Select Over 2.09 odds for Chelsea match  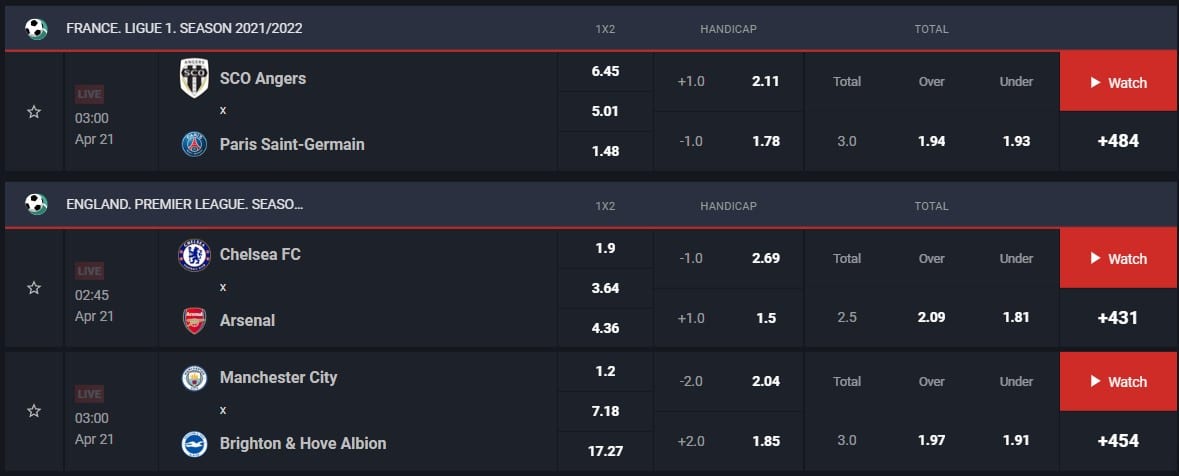pos(931,317)
